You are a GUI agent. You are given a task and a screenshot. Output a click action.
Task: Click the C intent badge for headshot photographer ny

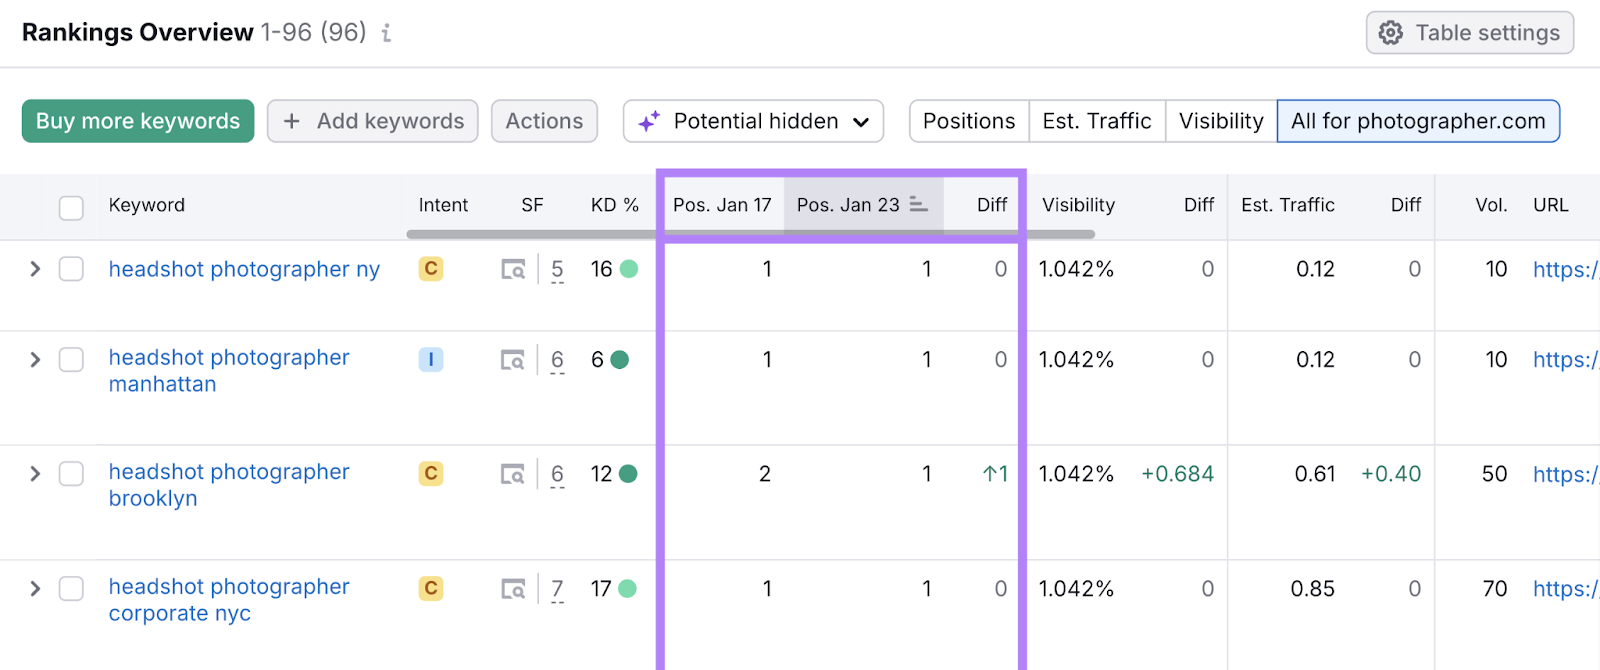[x=431, y=268]
